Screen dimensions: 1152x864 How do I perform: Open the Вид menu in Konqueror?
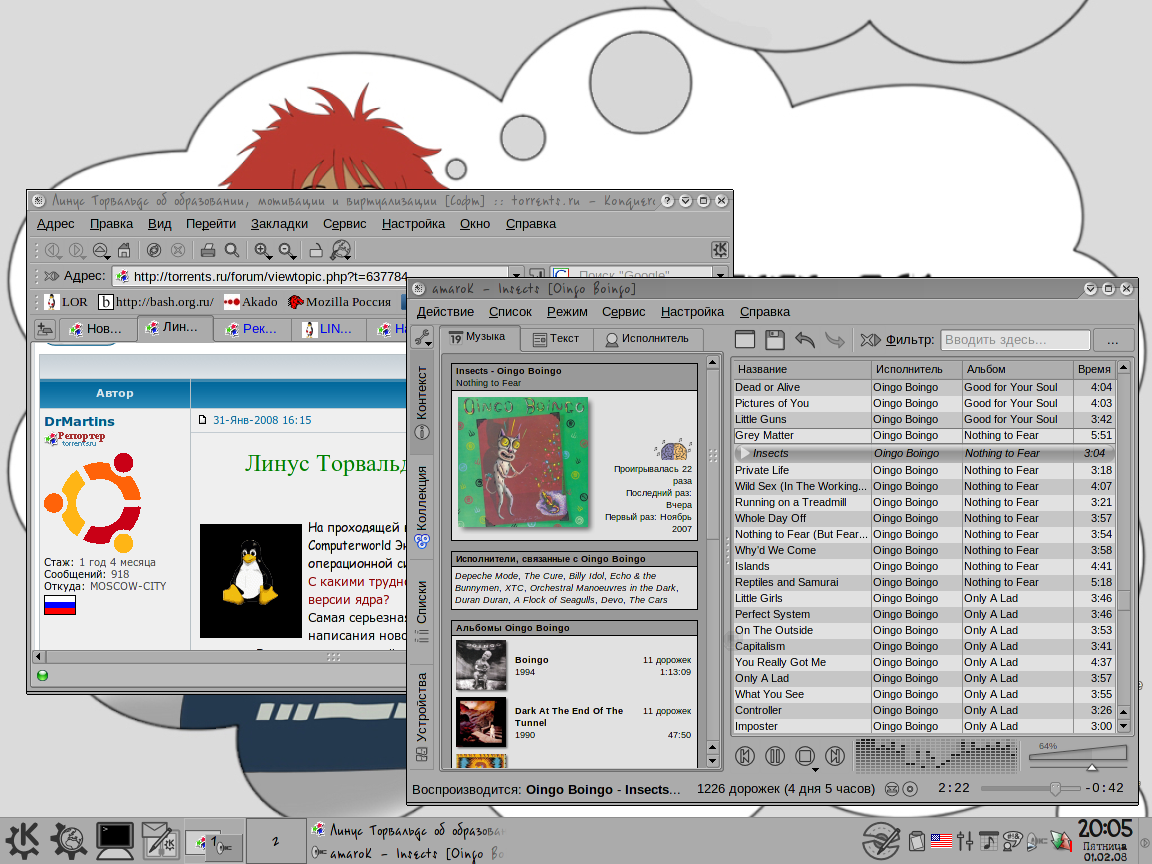pyautogui.click(x=159, y=224)
